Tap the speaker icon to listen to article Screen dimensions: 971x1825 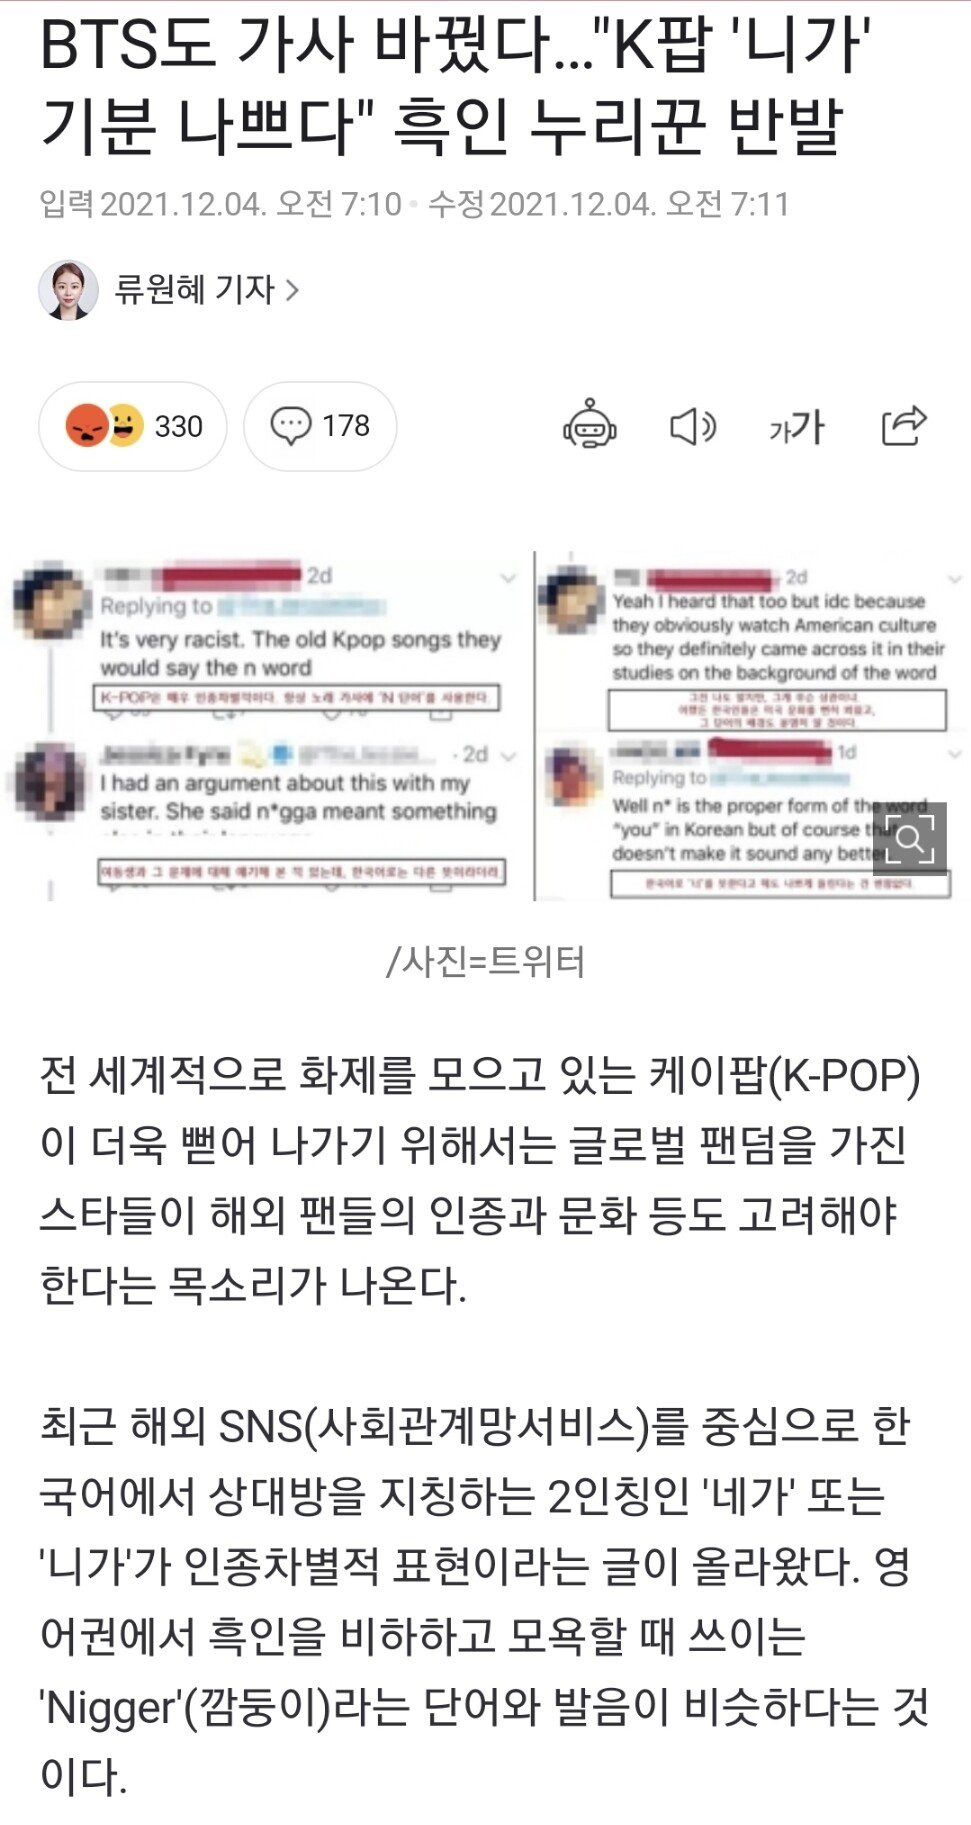tap(693, 427)
